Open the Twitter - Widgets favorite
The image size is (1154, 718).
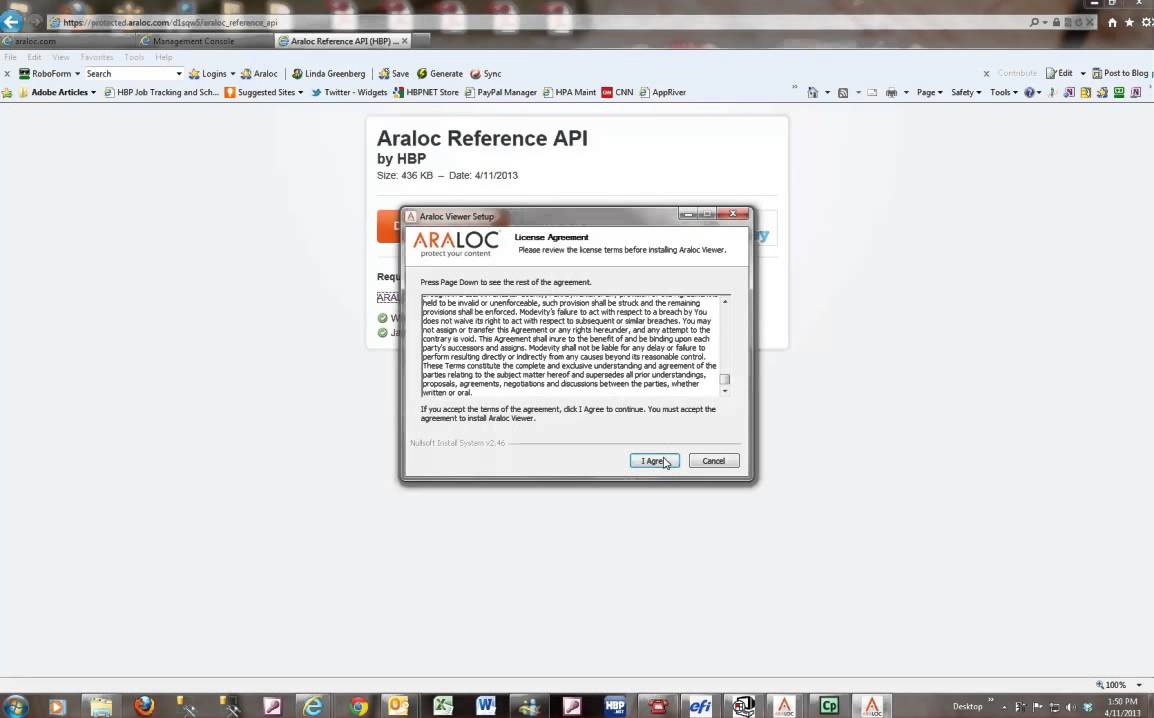[350, 93]
